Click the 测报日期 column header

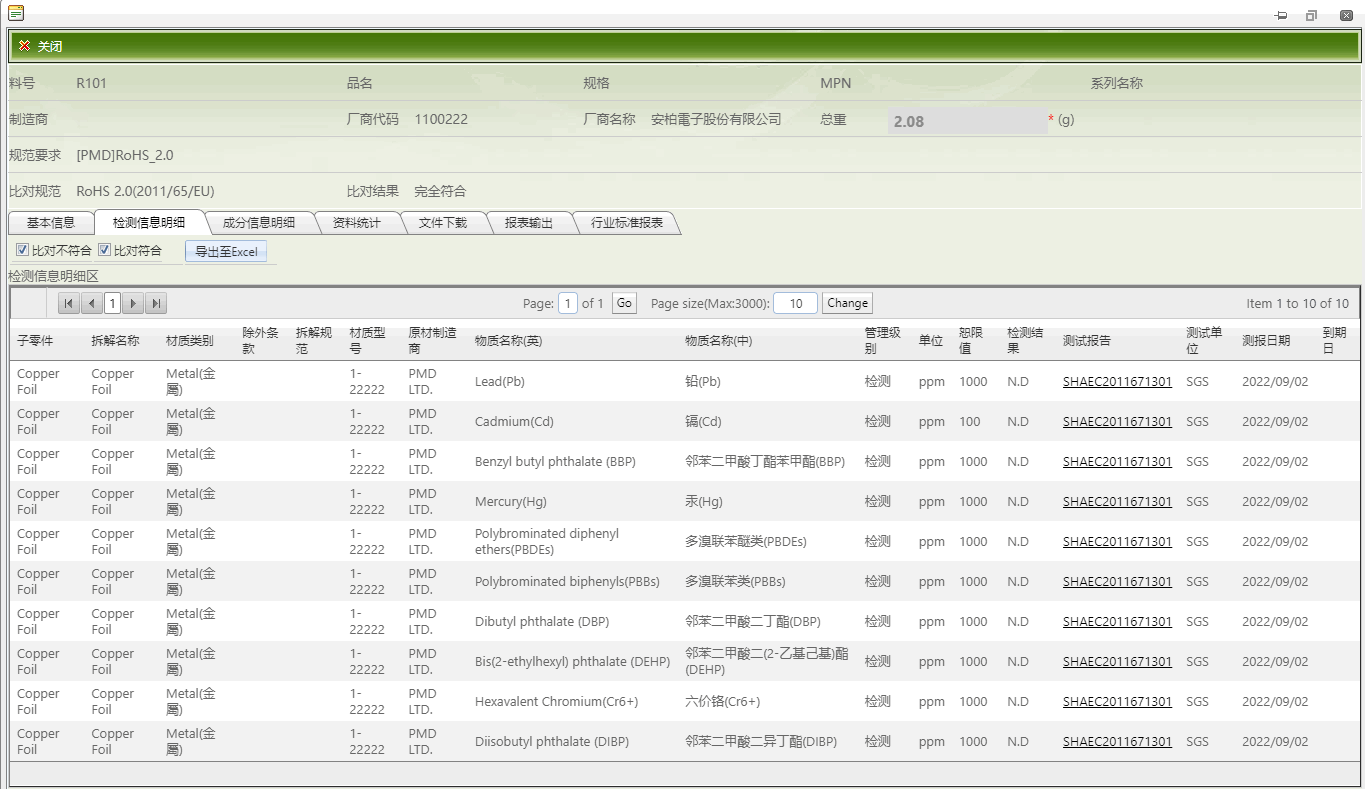tap(1266, 341)
